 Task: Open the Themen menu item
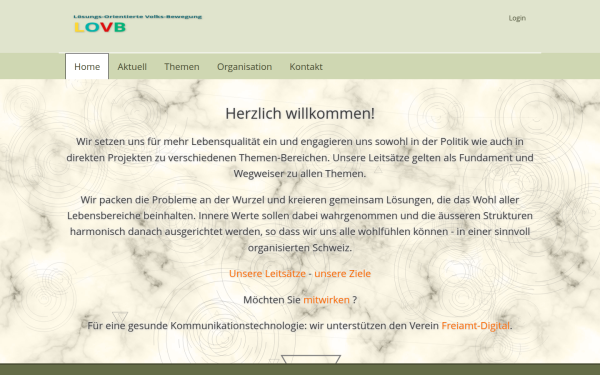(182, 67)
